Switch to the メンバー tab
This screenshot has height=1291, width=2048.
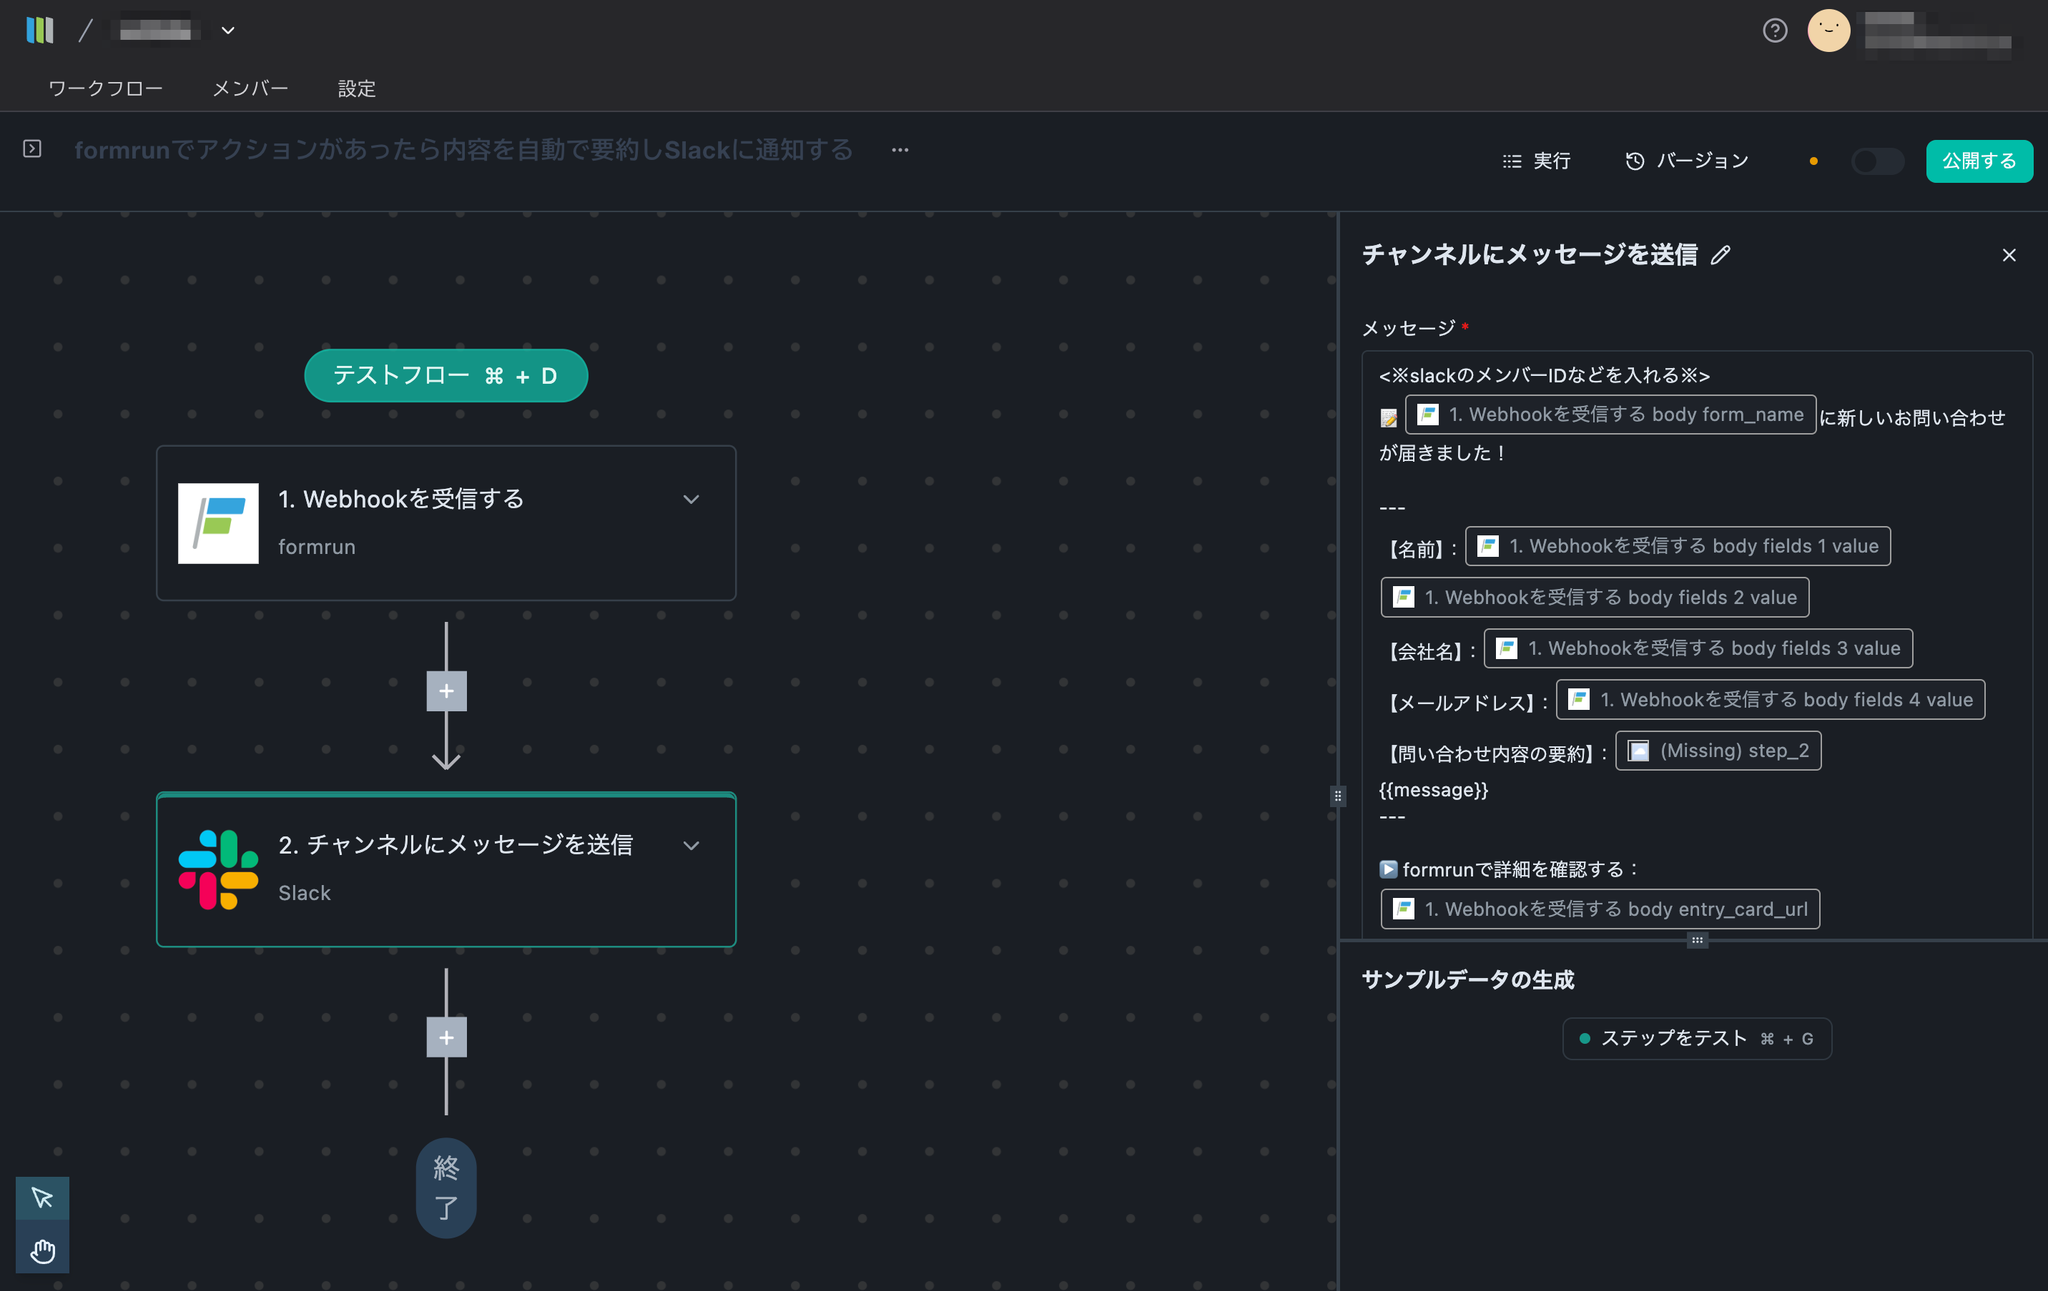click(250, 88)
